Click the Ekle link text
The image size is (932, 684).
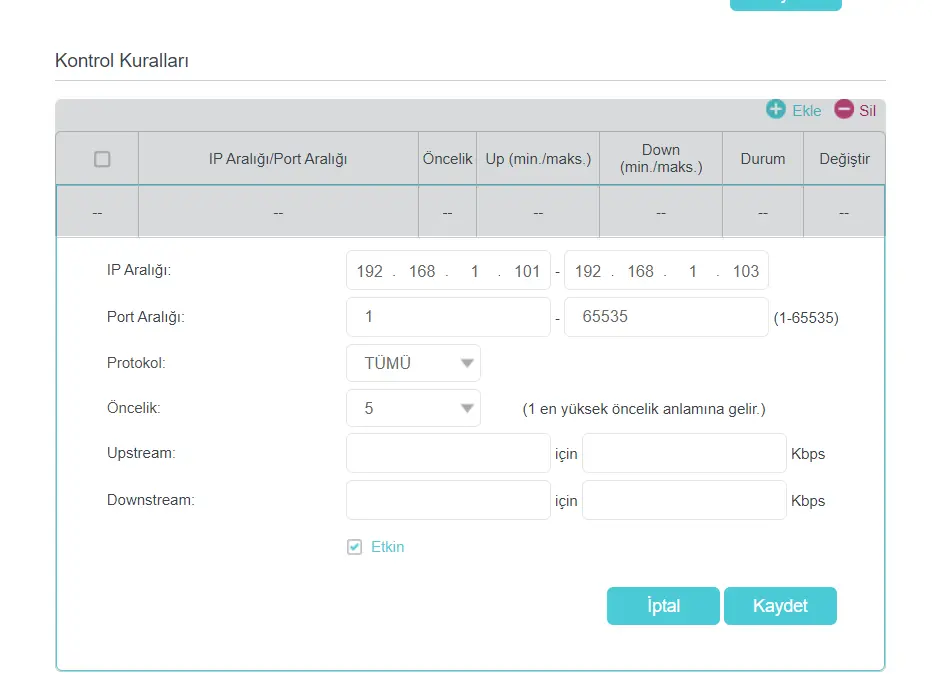(807, 111)
